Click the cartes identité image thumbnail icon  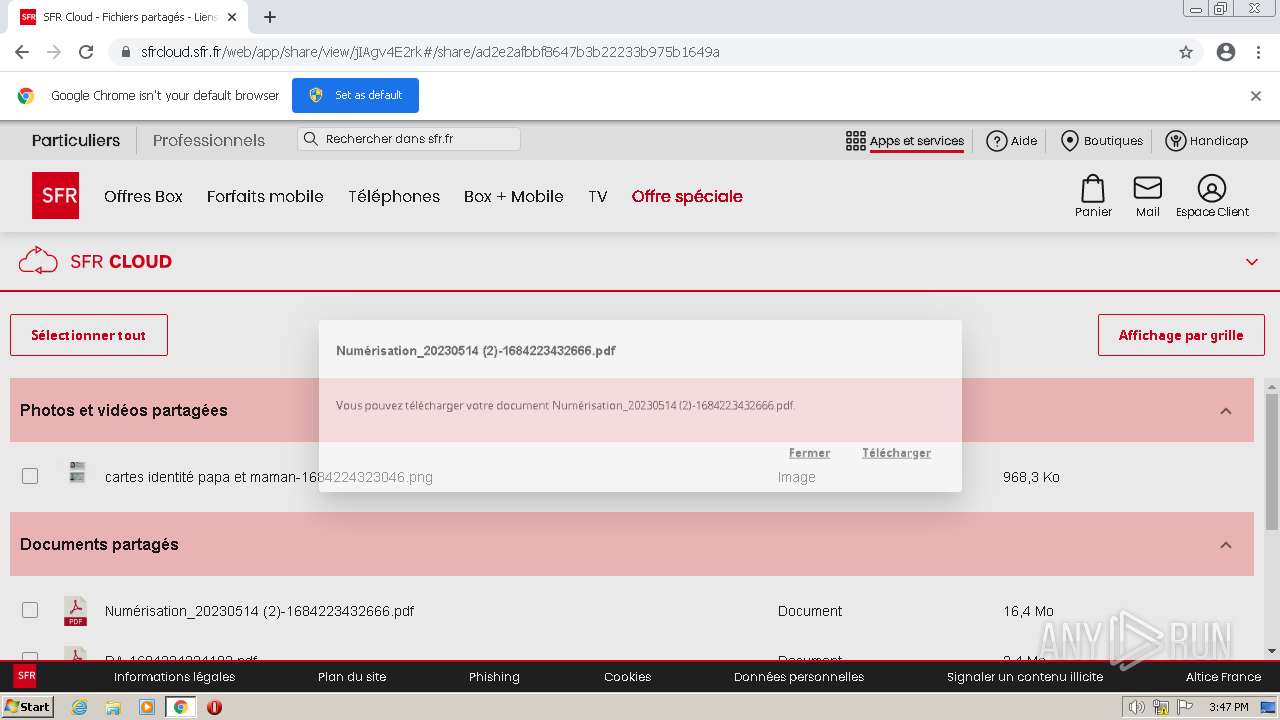(x=77, y=473)
